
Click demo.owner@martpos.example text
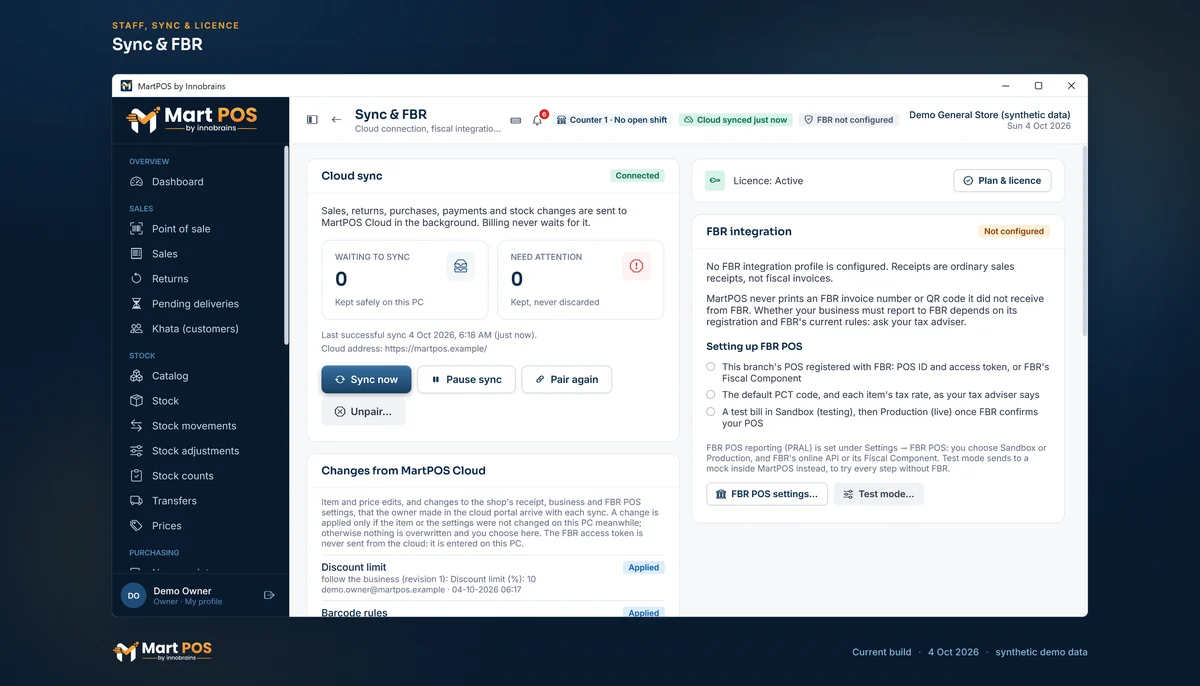click(383, 590)
